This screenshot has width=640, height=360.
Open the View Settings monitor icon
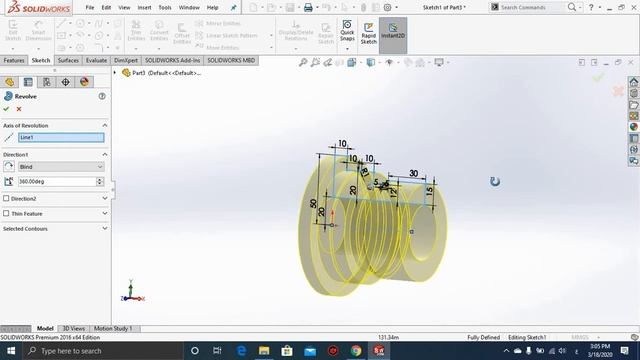(439, 62)
